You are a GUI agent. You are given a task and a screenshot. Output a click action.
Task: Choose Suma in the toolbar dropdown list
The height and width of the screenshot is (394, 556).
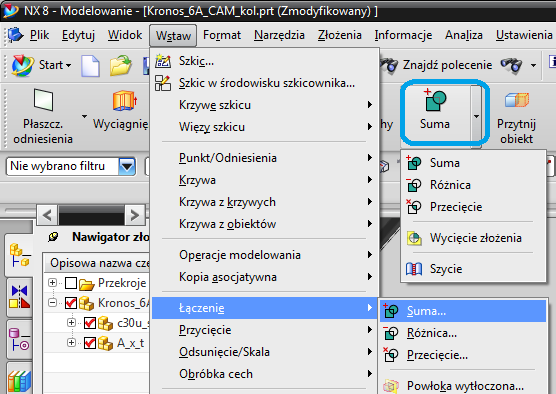[x=473, y=163]
